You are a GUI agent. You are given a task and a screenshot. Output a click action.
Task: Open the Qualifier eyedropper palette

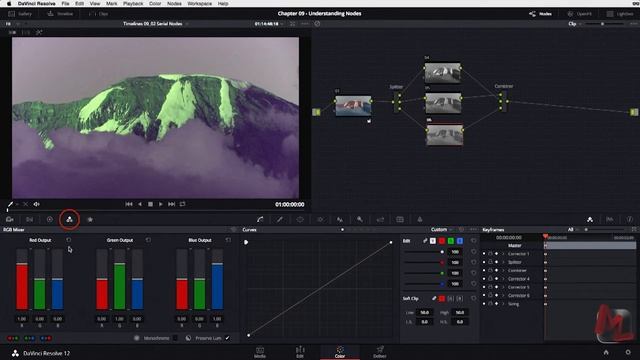pos(280,220)
